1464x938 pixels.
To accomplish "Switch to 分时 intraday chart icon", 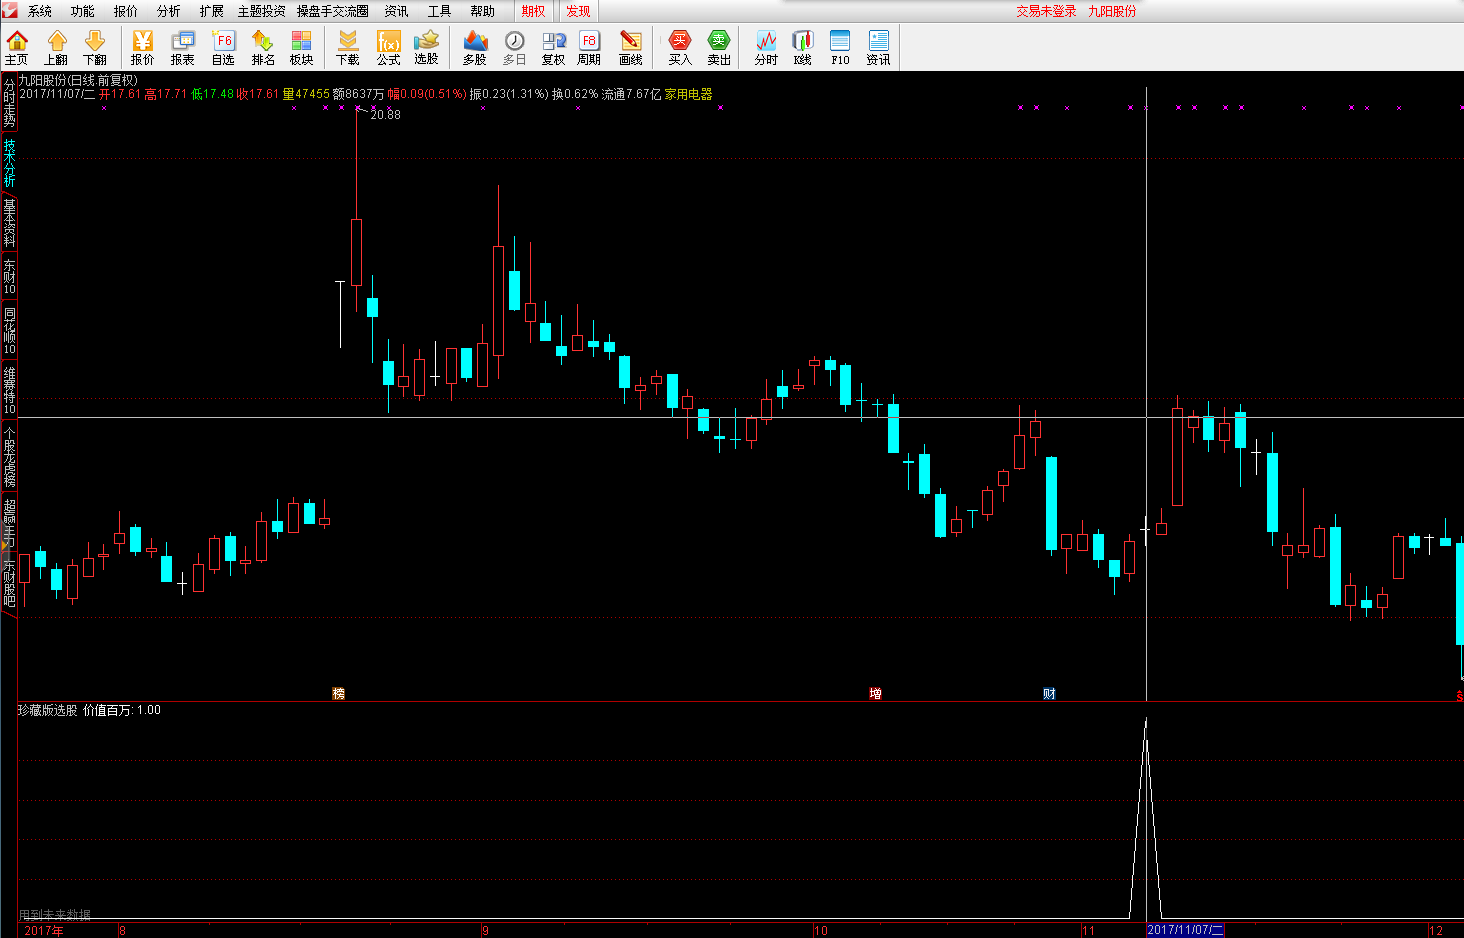I will click(766, 47).
